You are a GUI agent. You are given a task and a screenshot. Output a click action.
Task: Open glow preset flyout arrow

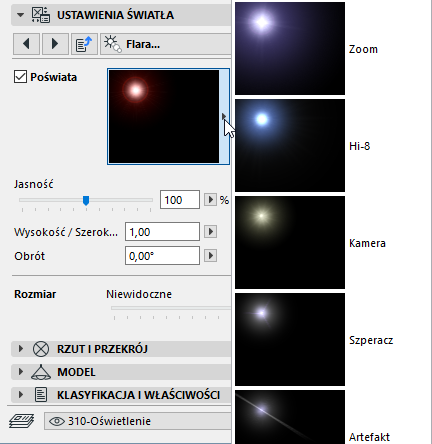[224, 116]
